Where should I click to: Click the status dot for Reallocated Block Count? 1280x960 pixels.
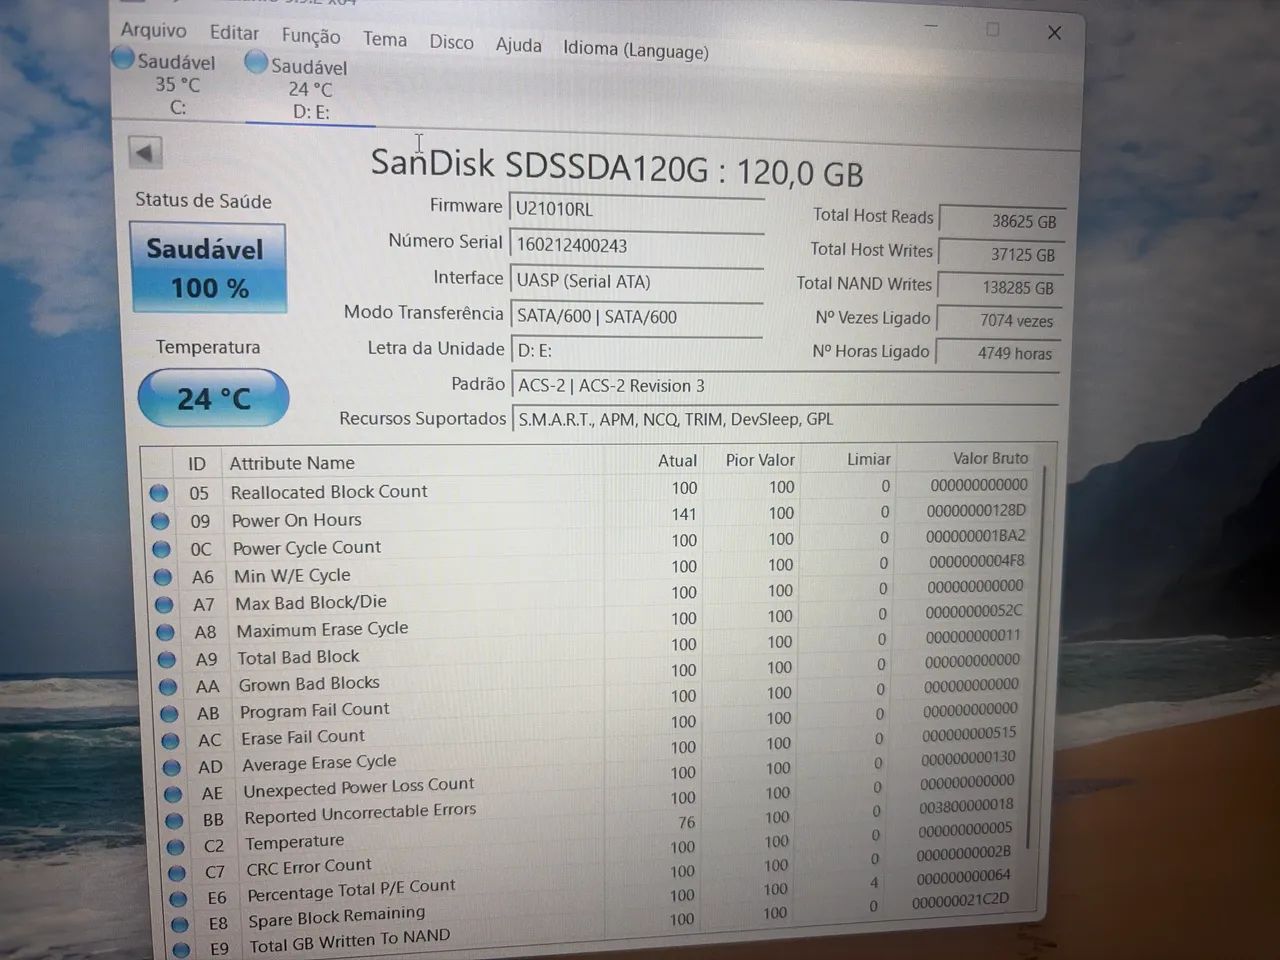(x=159, y=493)
